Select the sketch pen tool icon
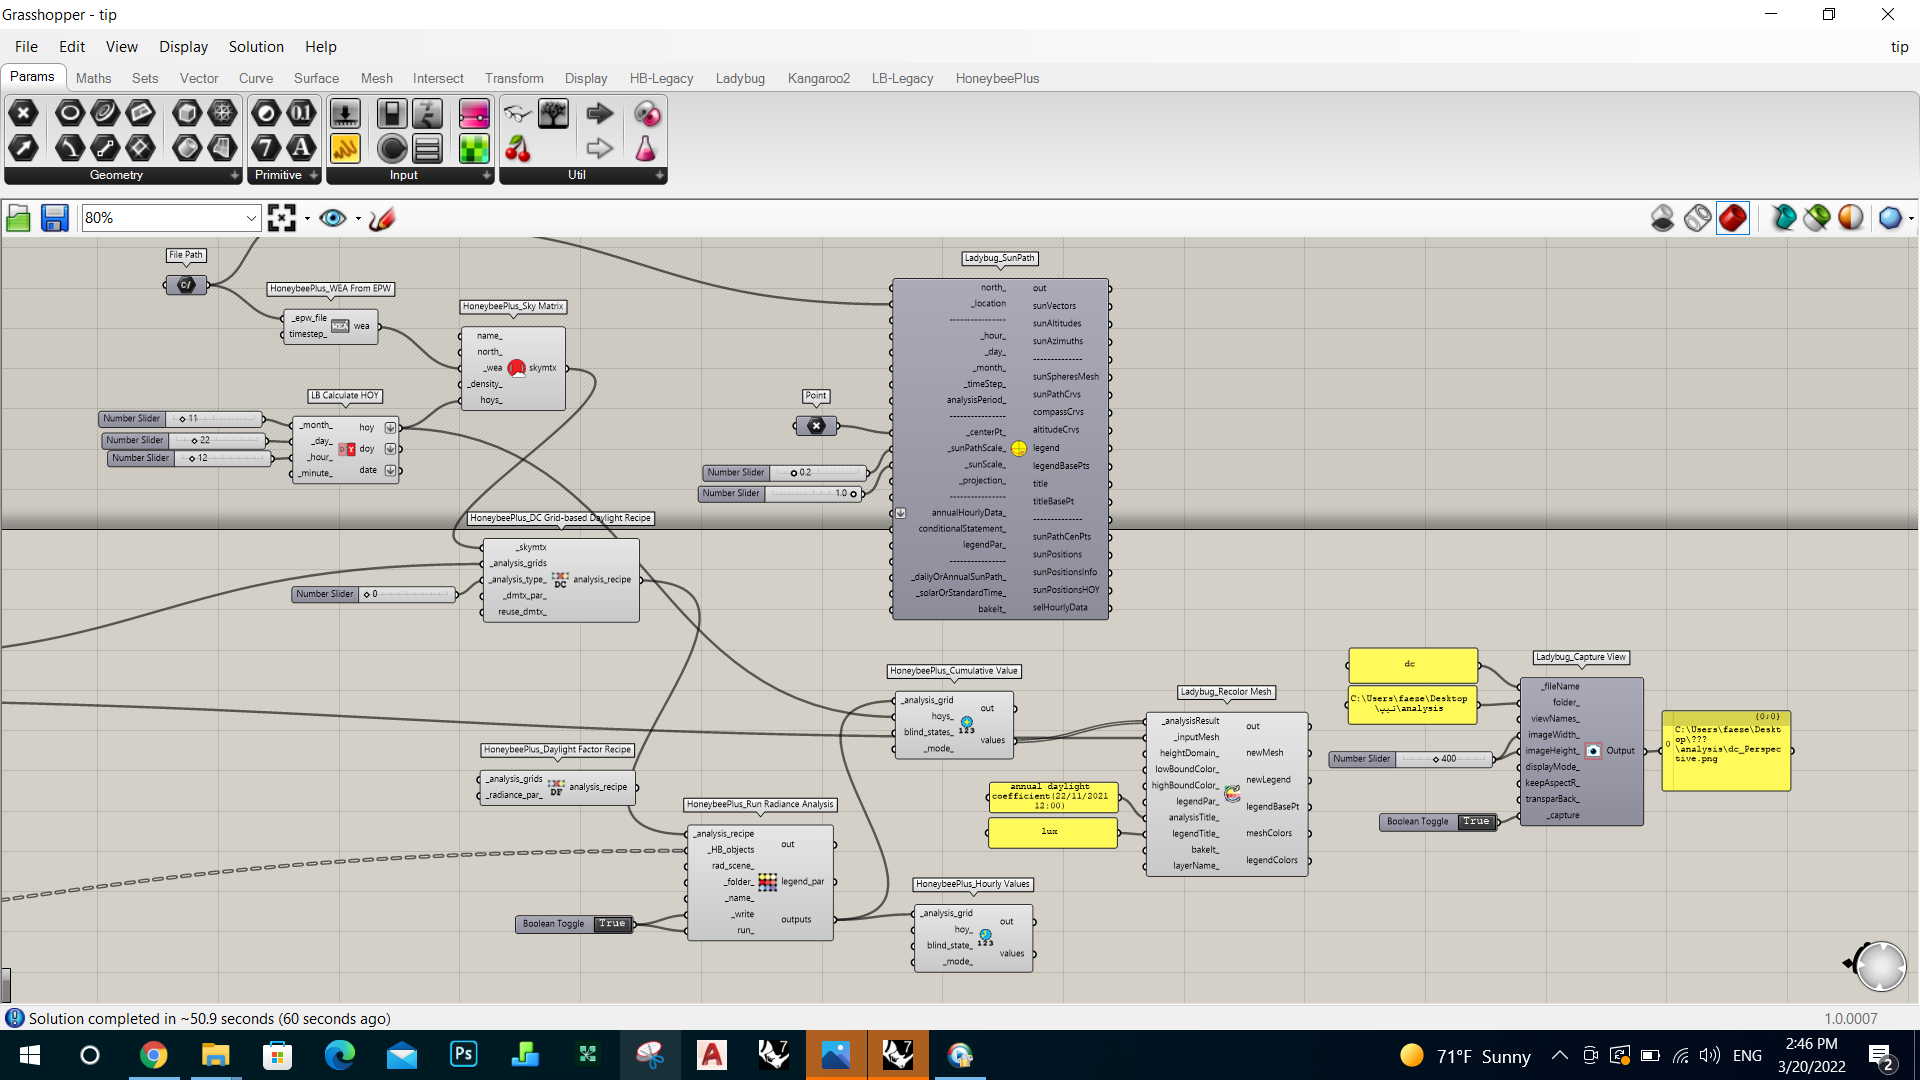 coord(382,218)
